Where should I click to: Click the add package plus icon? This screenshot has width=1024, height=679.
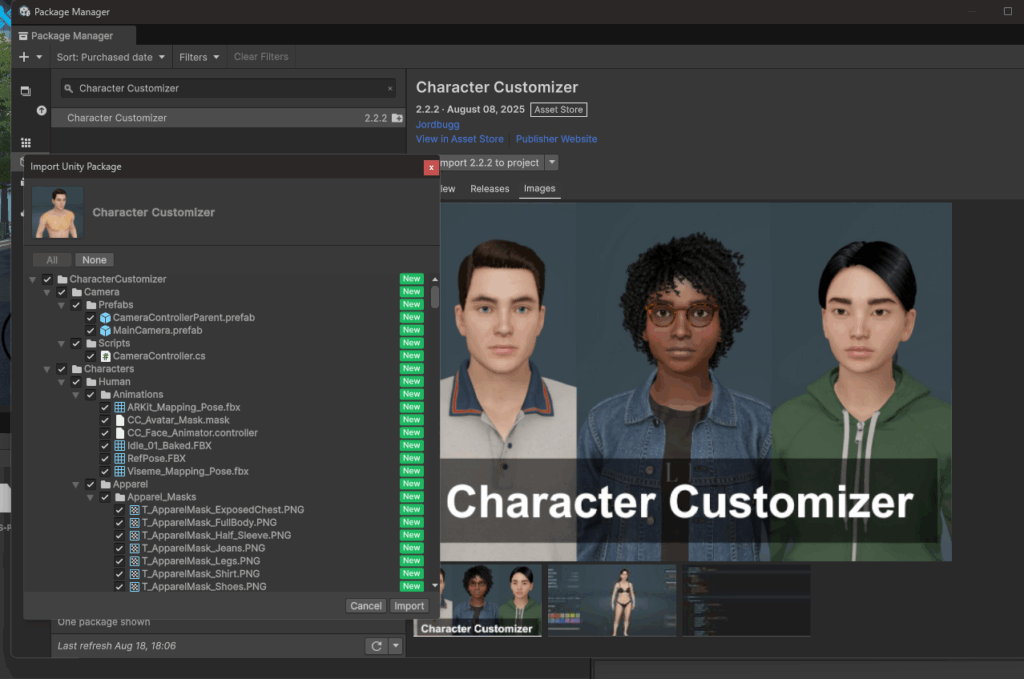click(x=24, y=57)
